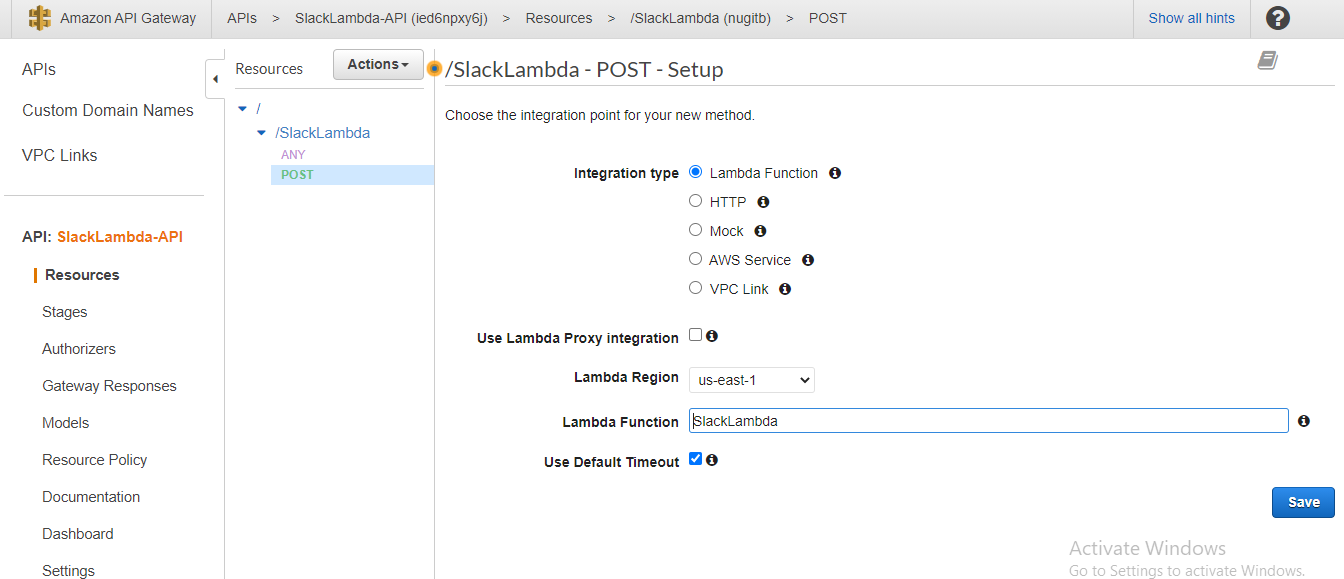The width and height of the screenshot is (1344, 579).
Task: Collapse the left navigation panel arrow
Action: tap(215, 79)
